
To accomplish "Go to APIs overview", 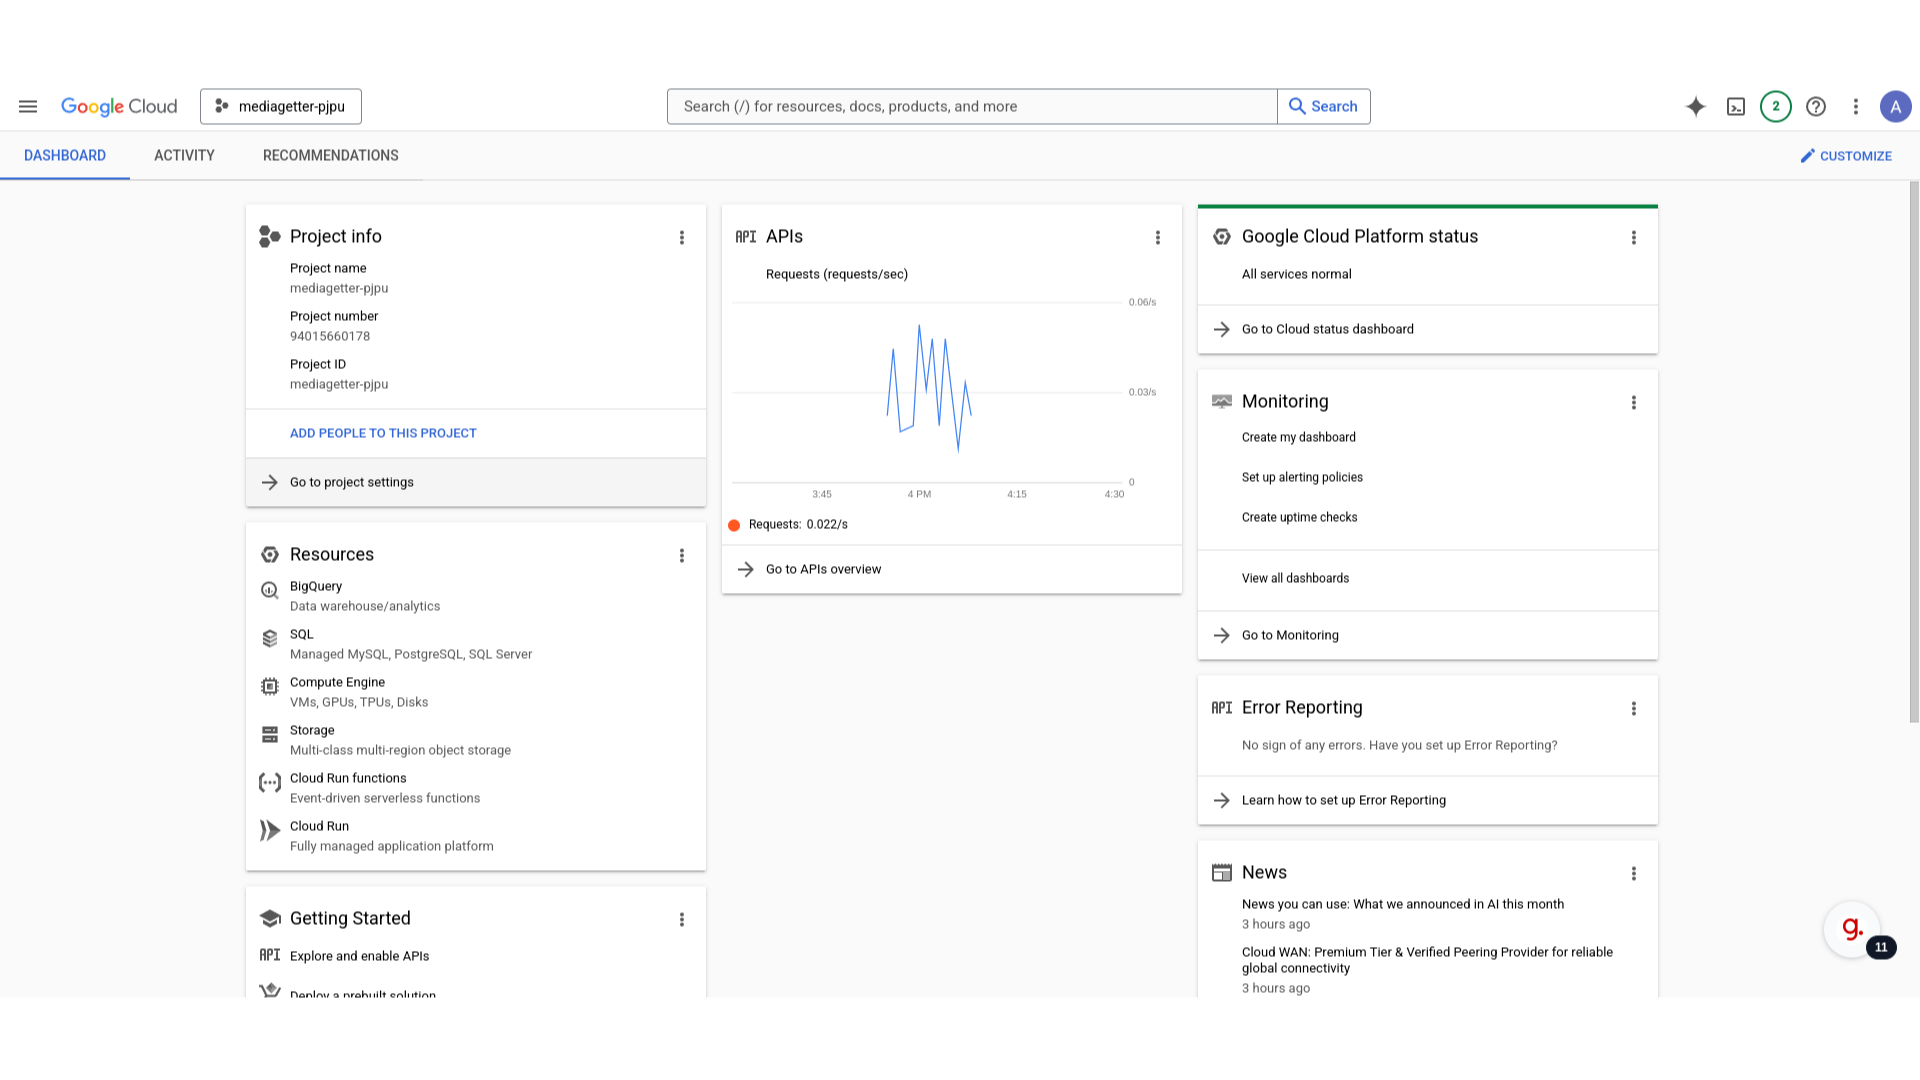I will 952,569.
